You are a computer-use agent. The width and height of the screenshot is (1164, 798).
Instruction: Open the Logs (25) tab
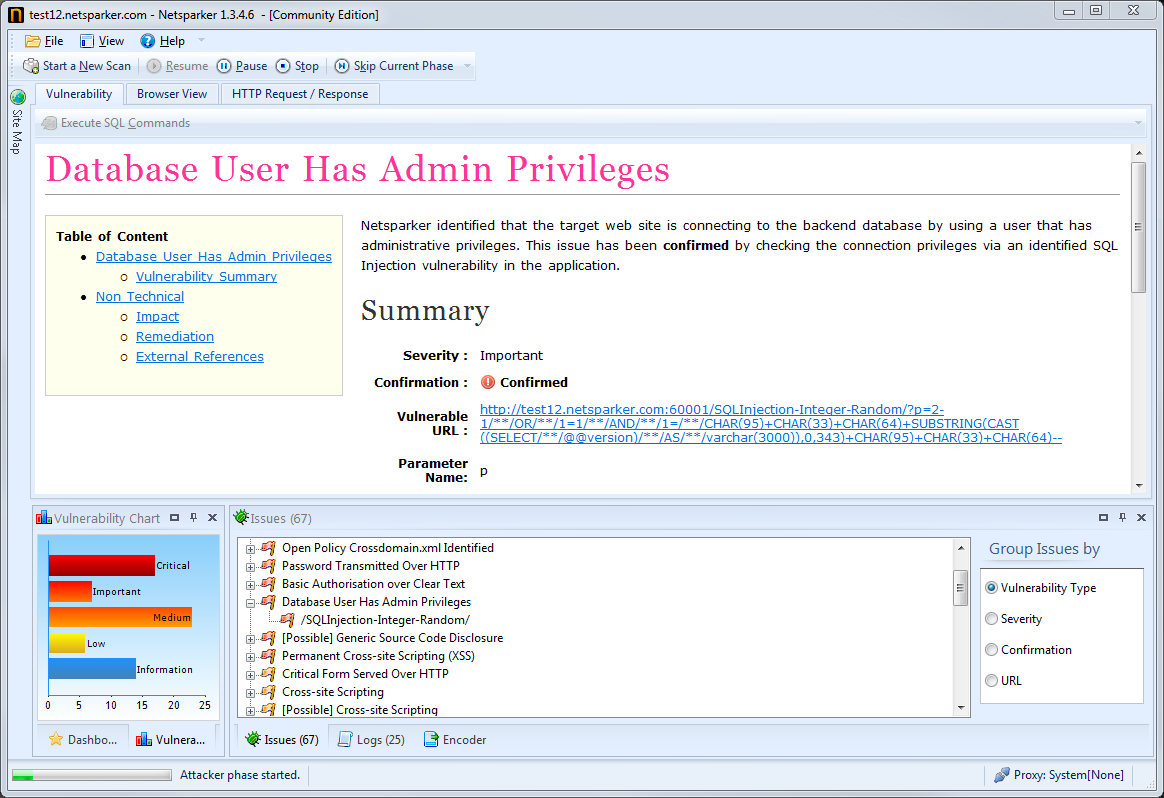click(x=370, y=739)
